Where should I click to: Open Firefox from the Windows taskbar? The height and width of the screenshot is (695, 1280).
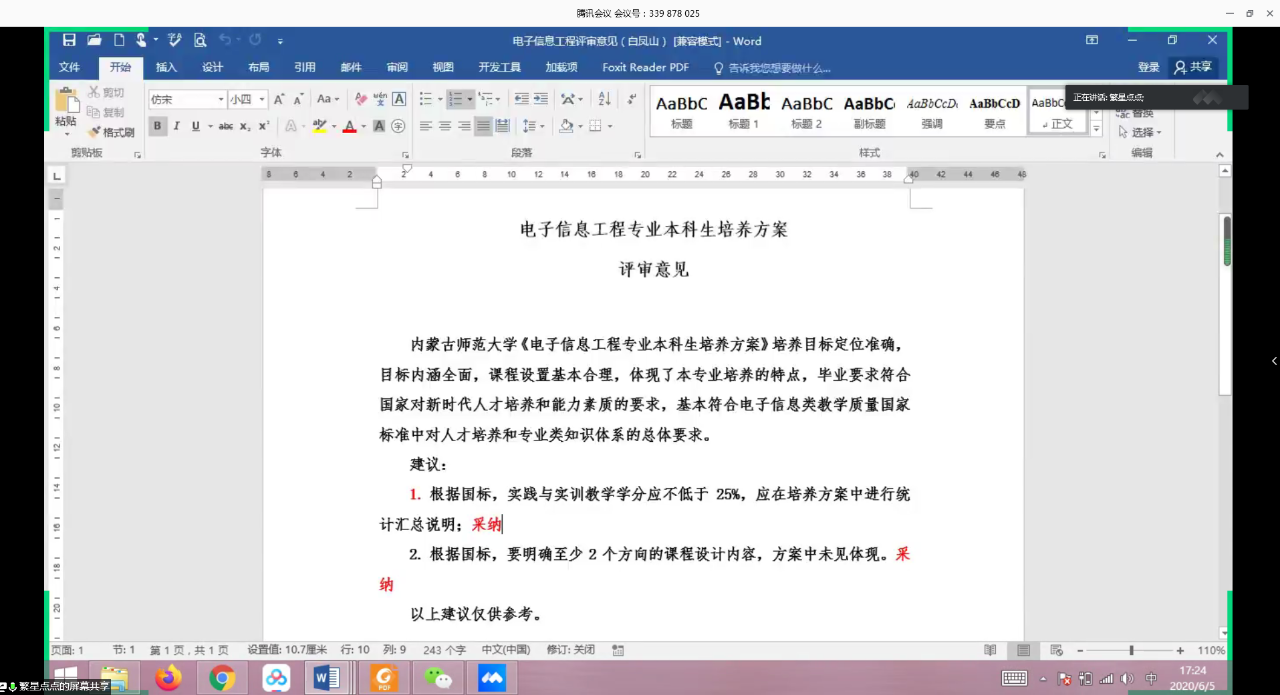[168, 678]
